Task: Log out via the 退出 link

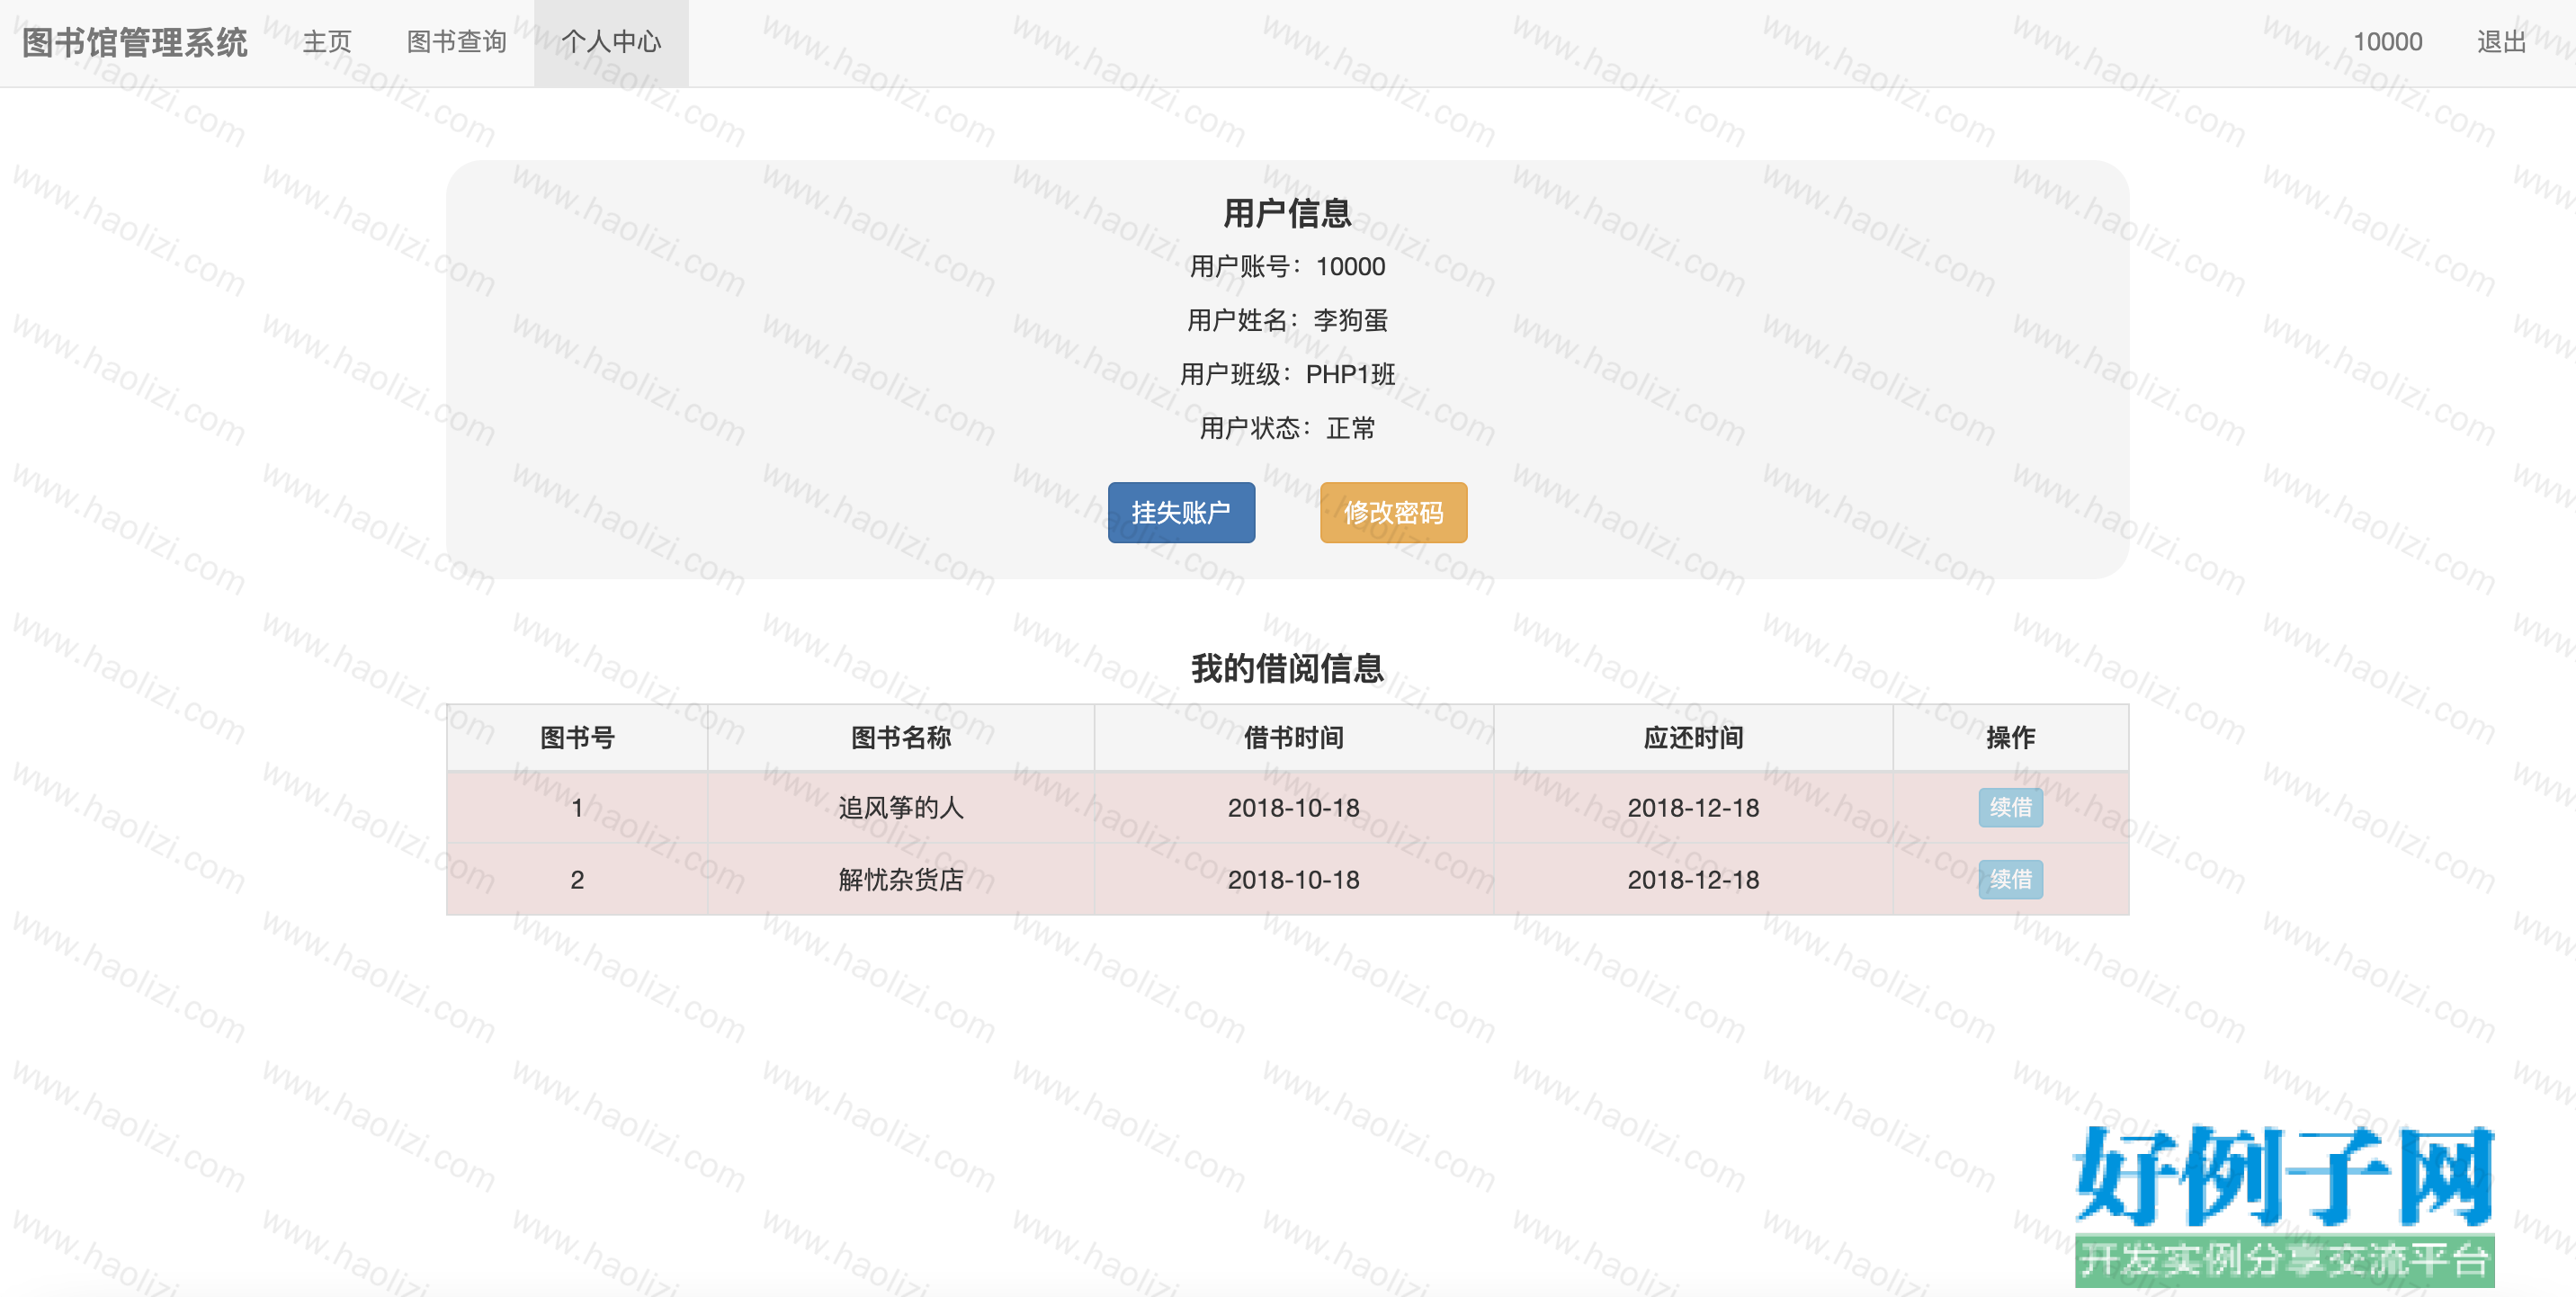Action: (2501, 42)
